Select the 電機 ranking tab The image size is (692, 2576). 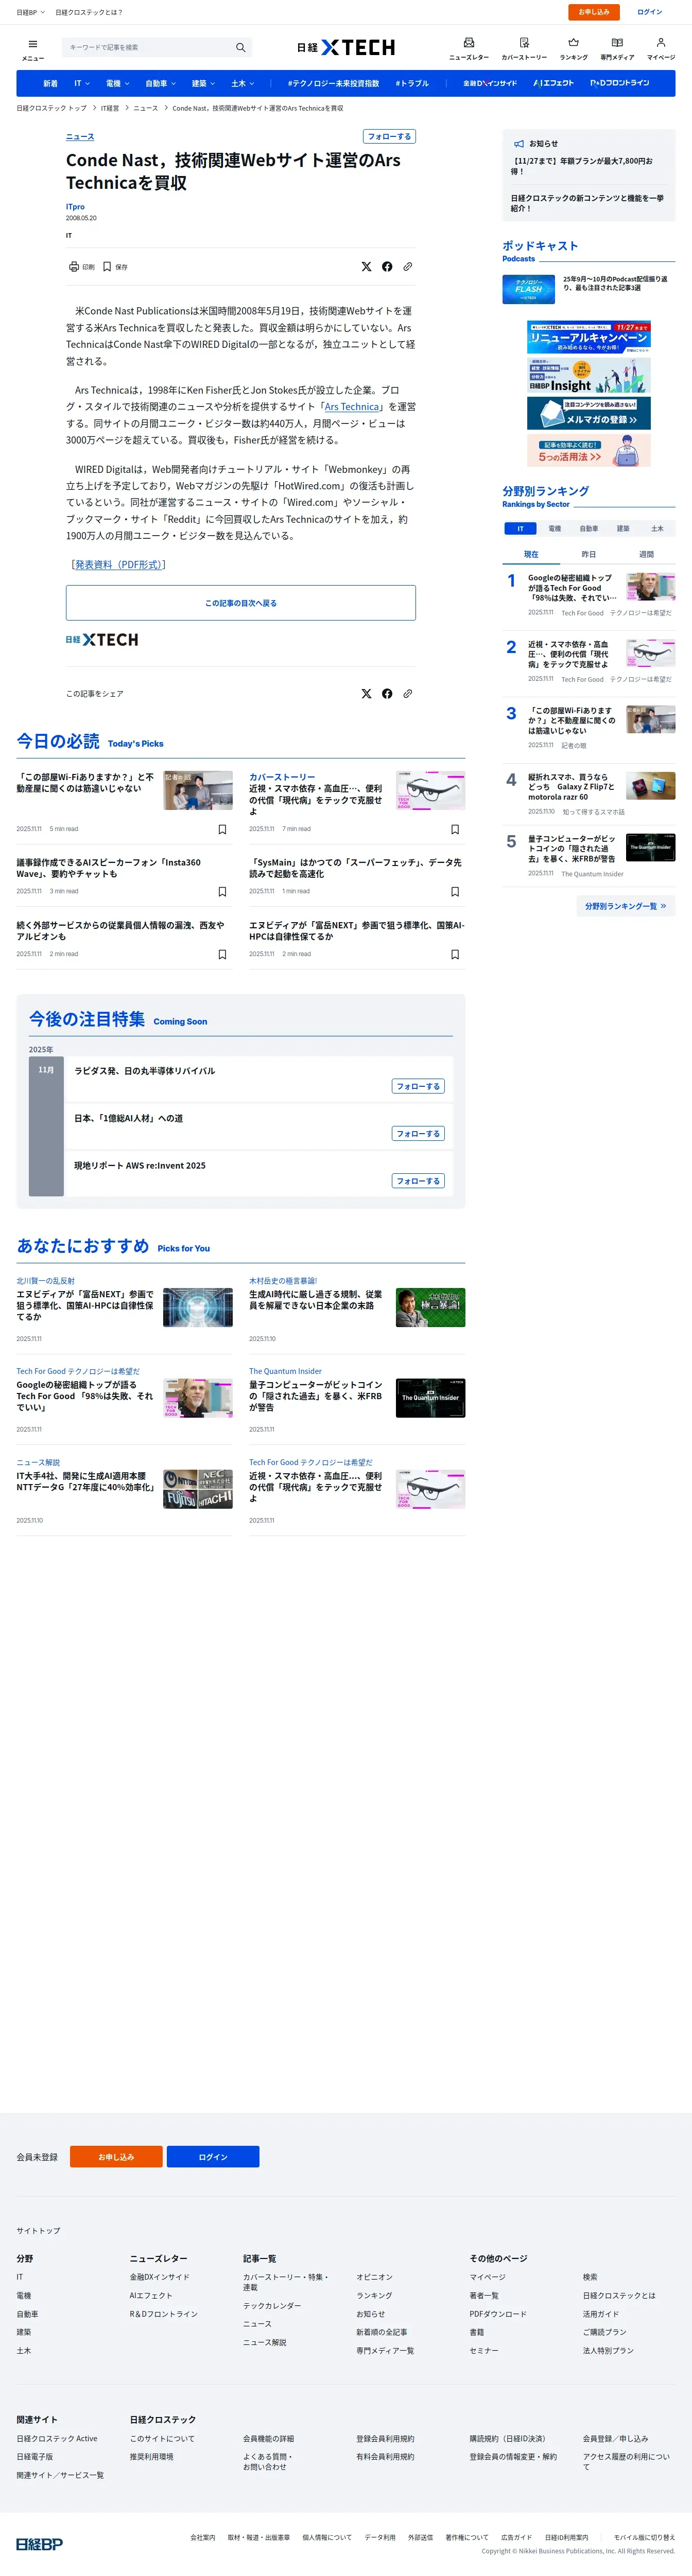click(x=554, y=528)
